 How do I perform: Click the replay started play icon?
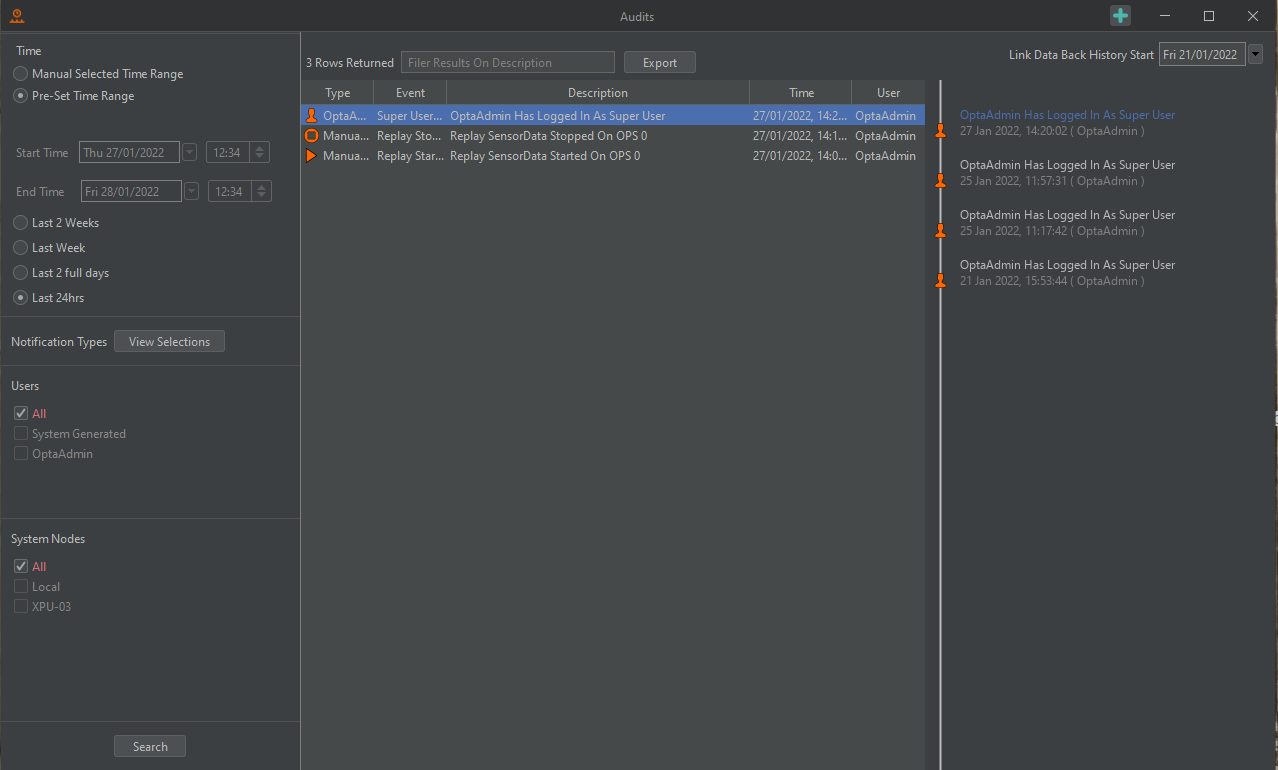[x=311, y=156]
